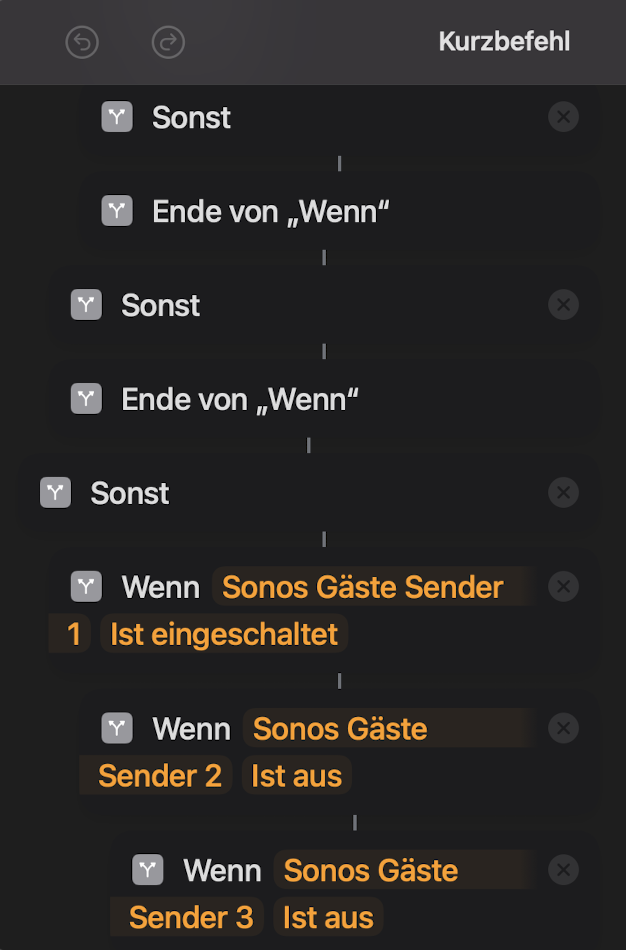
Task: Click the redo arrow icon
Action: [x=168, y=42]
